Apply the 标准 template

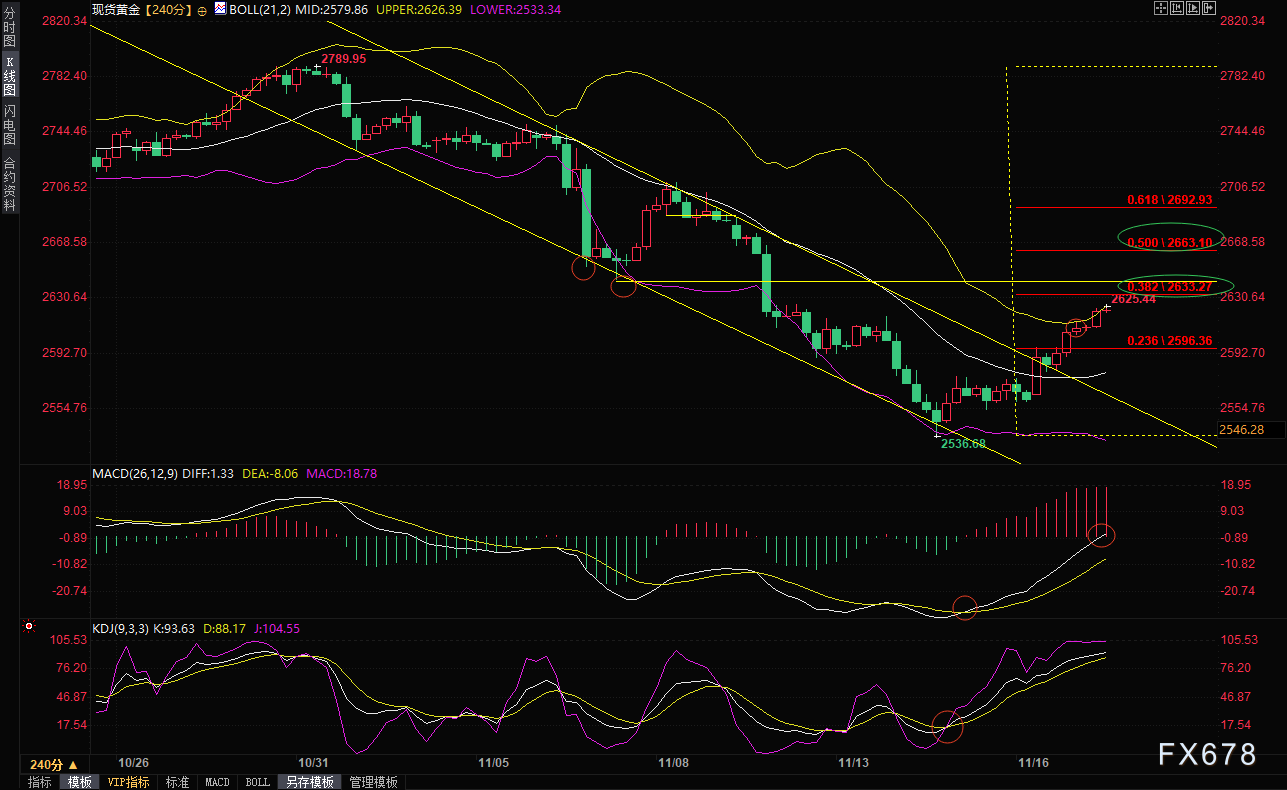tap(177, 782)
